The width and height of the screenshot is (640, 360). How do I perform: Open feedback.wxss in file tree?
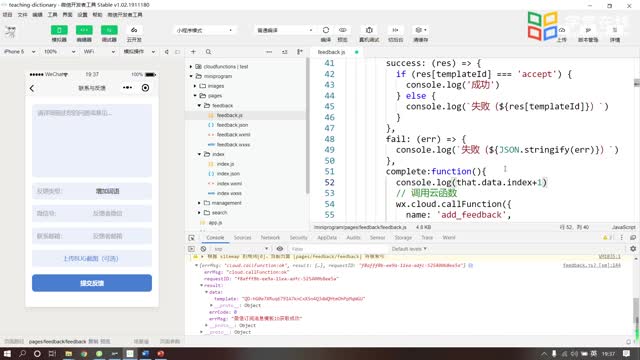pyautogui.click(x=233, y=144)
